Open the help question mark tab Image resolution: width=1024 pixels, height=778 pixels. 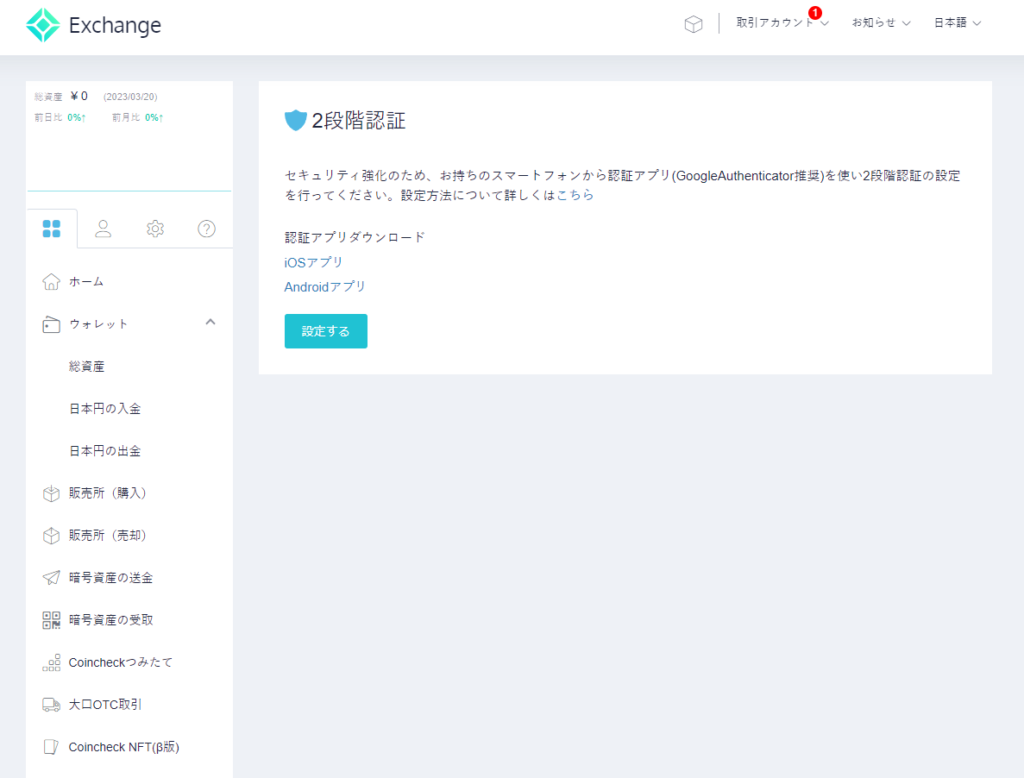click(207, 228)
